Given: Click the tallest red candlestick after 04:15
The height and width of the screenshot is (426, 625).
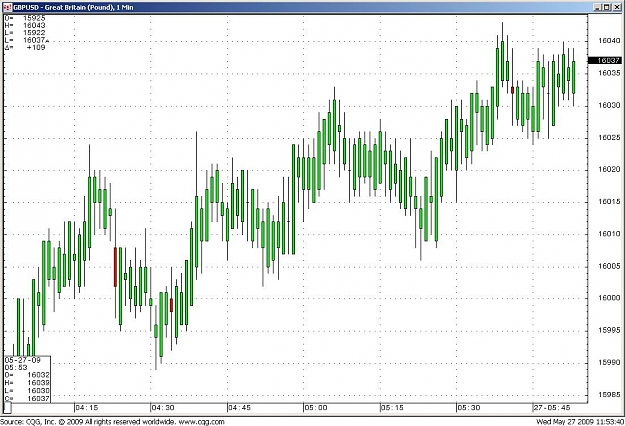Looking at the screenshot, I should point(116,267).
